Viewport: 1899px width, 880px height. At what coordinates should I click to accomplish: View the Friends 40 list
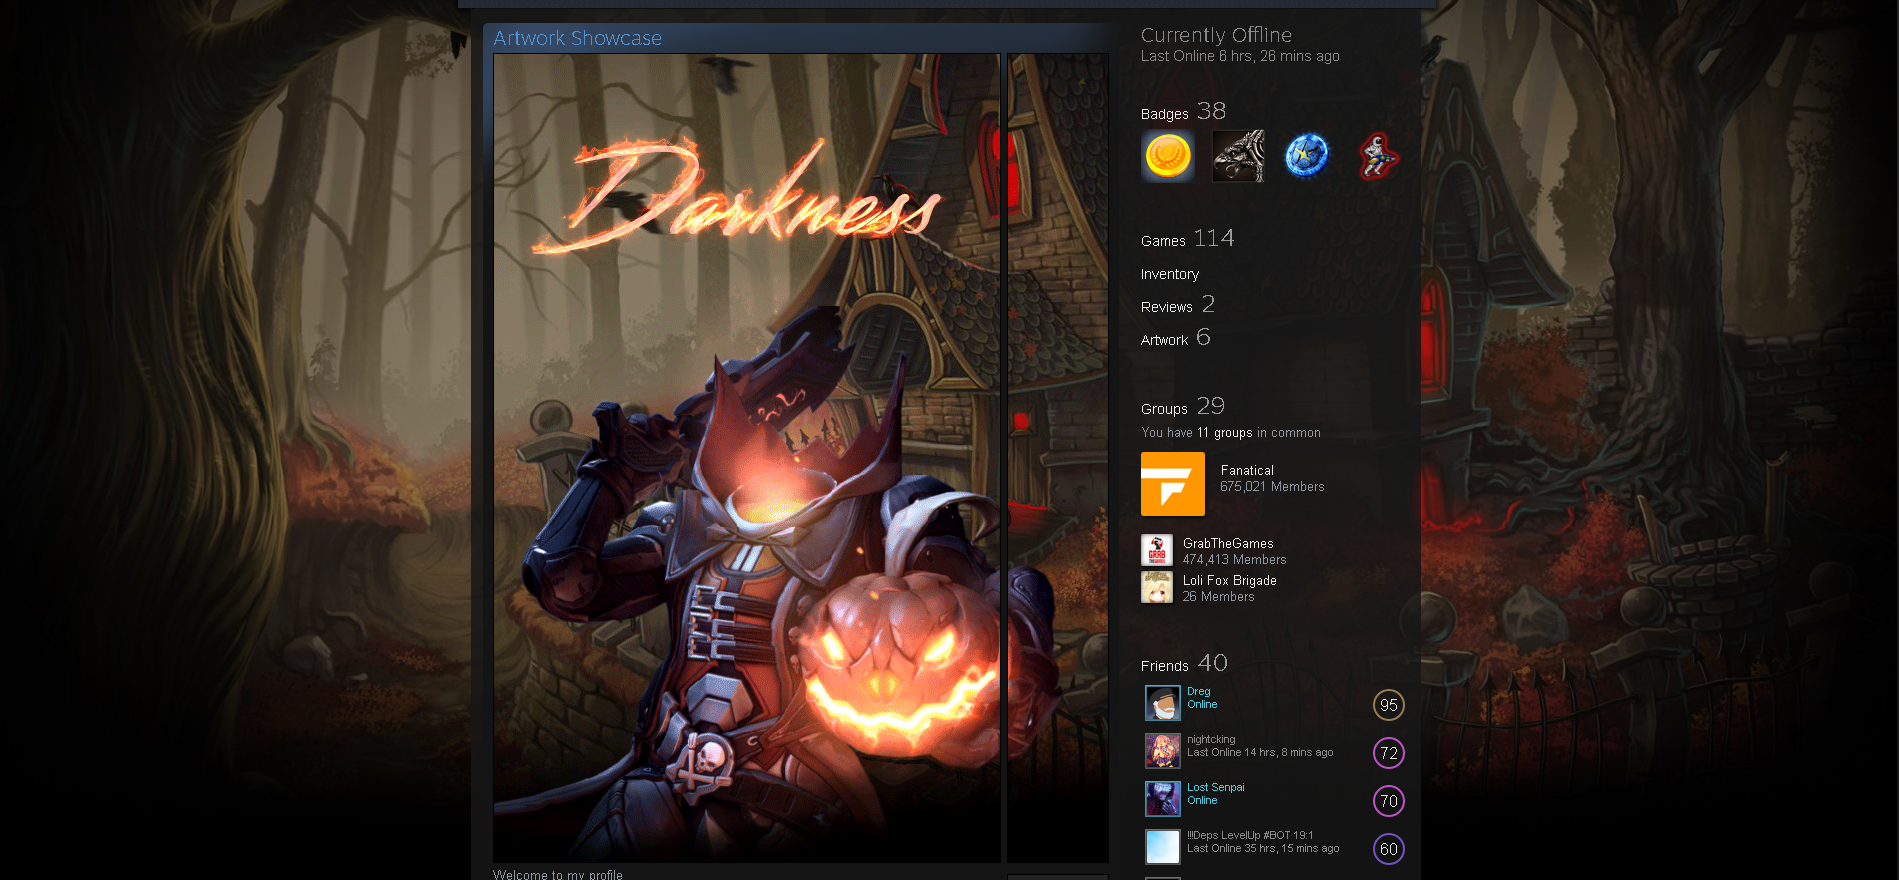click(x=1184, y=664)
